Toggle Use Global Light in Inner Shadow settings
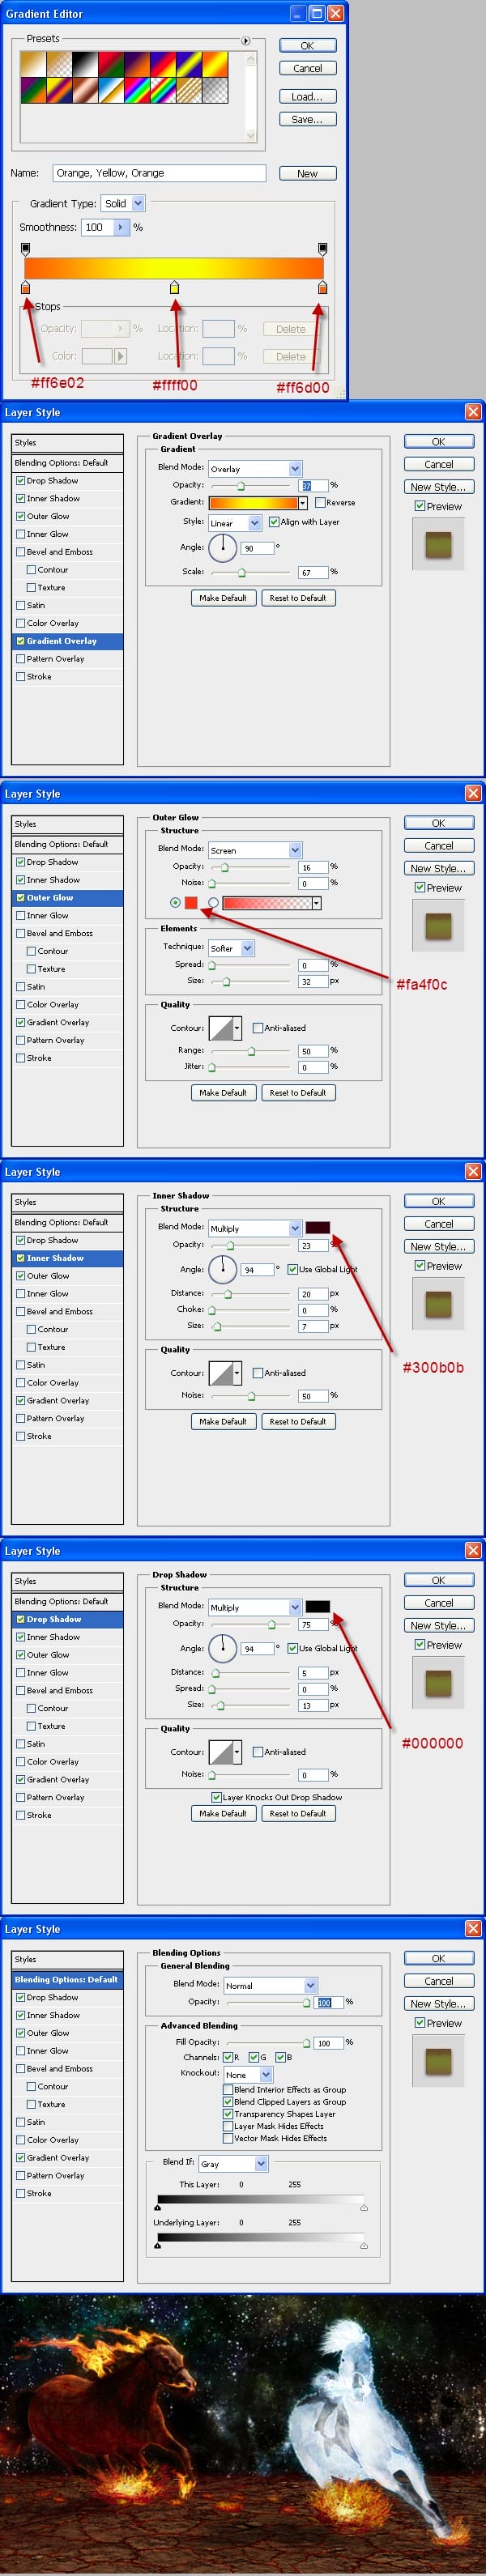The image size is (486, 2576). (x=292, y=1269)
